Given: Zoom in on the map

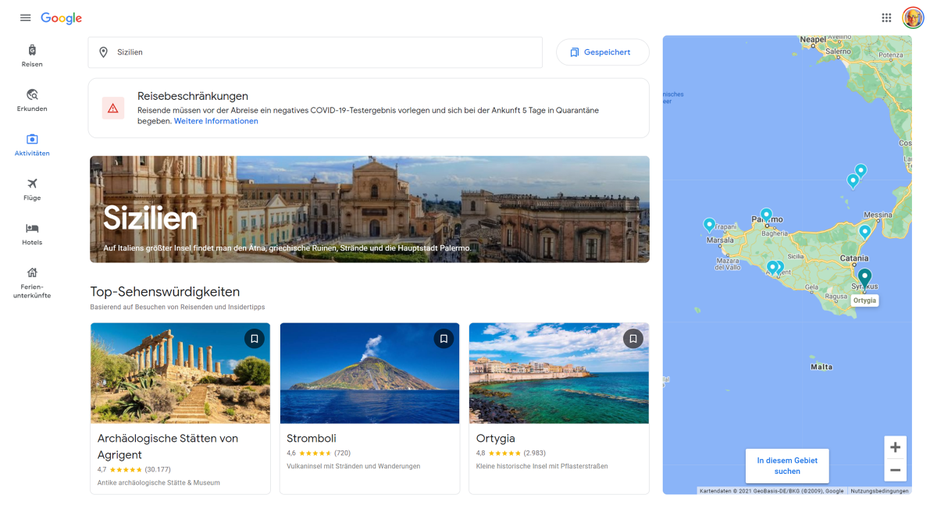Looking at the screenshot, I should pos(895,447).
